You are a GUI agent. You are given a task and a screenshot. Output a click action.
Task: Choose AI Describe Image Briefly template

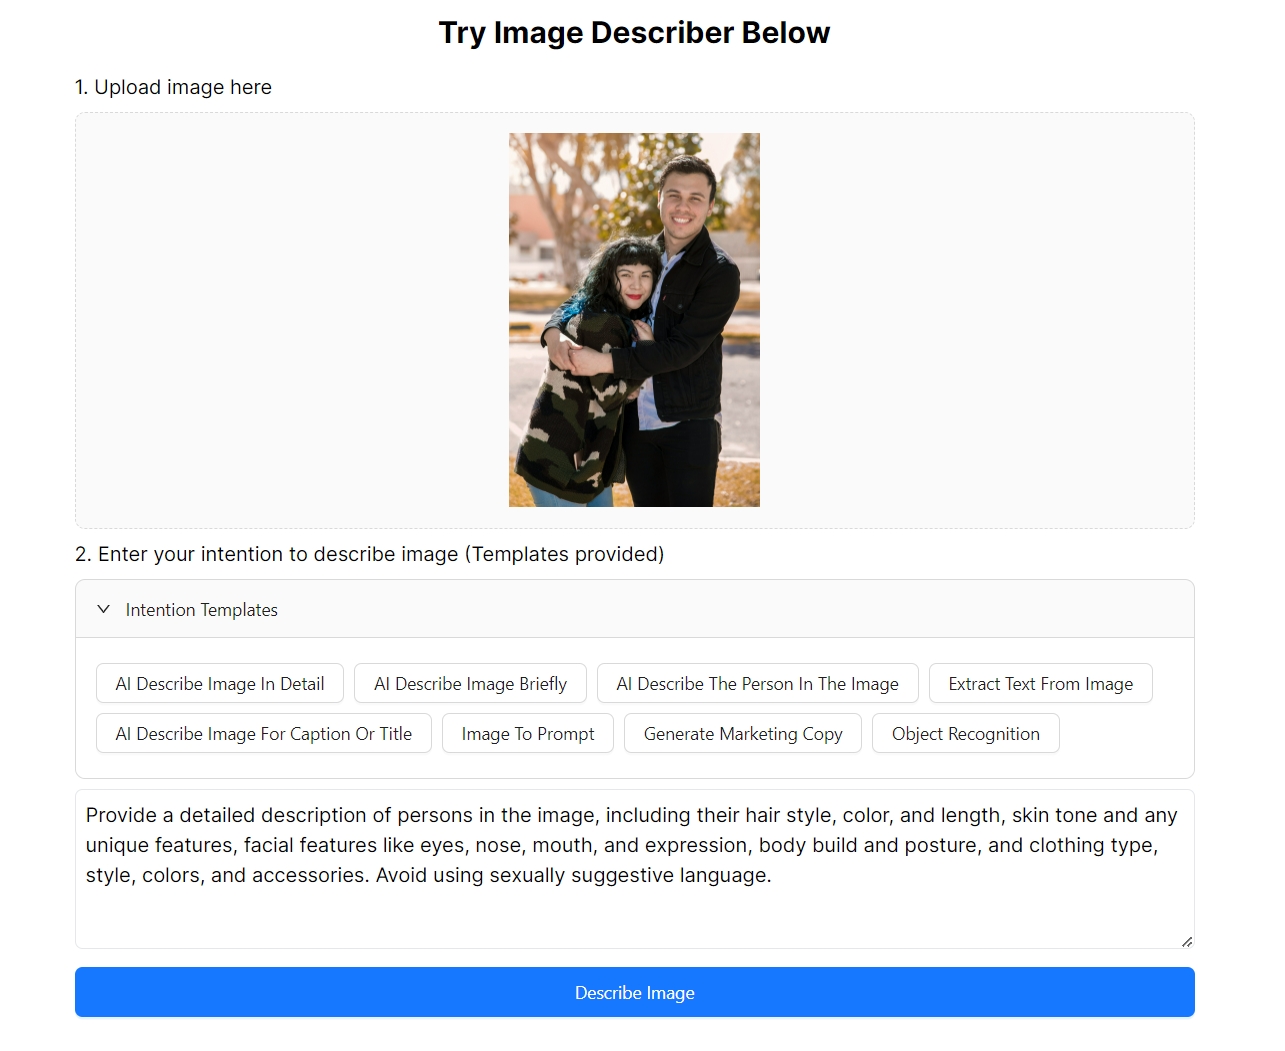[470, 684]
